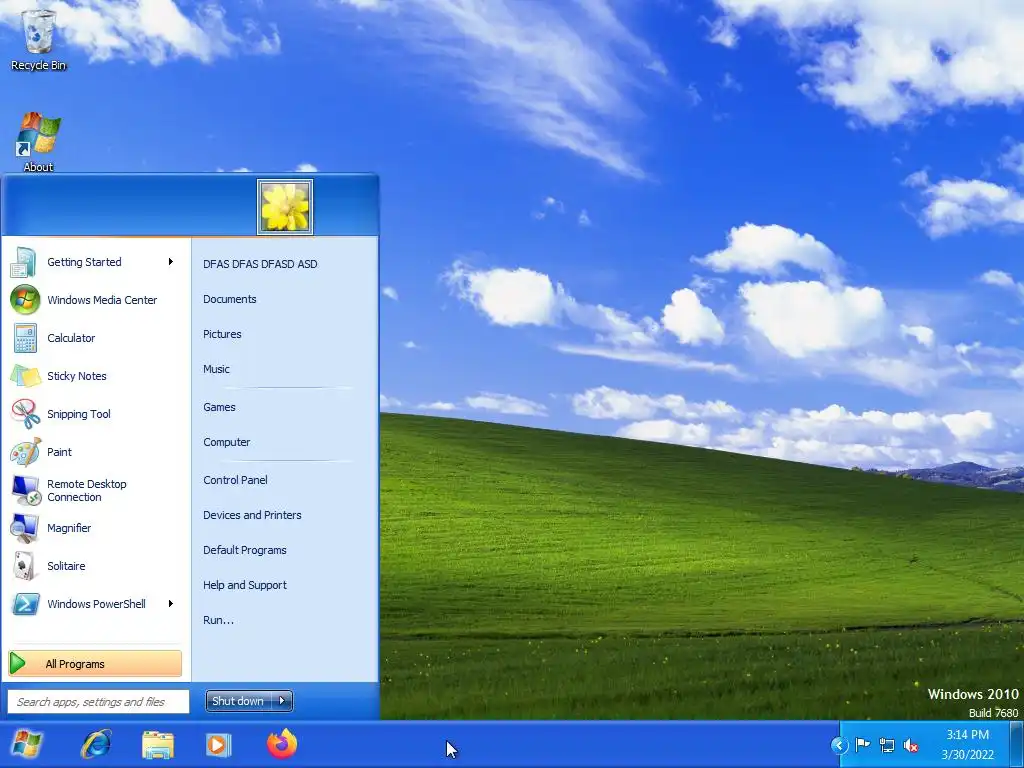The image size is (1024, 768).
Task: Open the DFAS DFAS DFASD ASD user folder
Action: click(x=260, y=264)
